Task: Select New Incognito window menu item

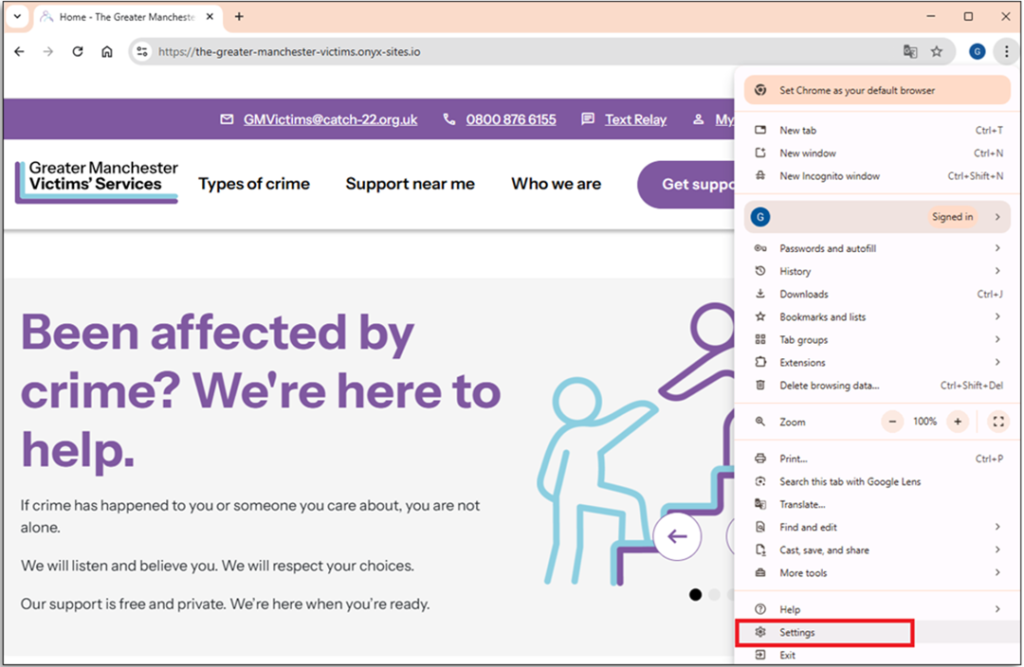Action: (x=830, y=176)
